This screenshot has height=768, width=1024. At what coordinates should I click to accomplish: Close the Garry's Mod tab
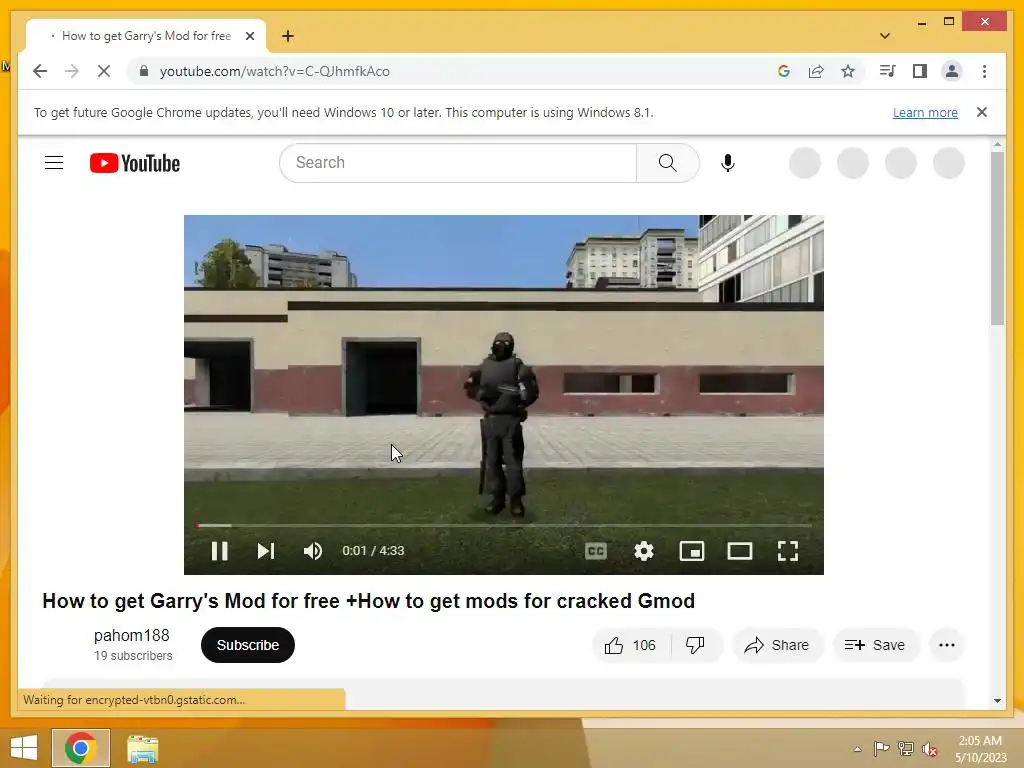(249, 36)
